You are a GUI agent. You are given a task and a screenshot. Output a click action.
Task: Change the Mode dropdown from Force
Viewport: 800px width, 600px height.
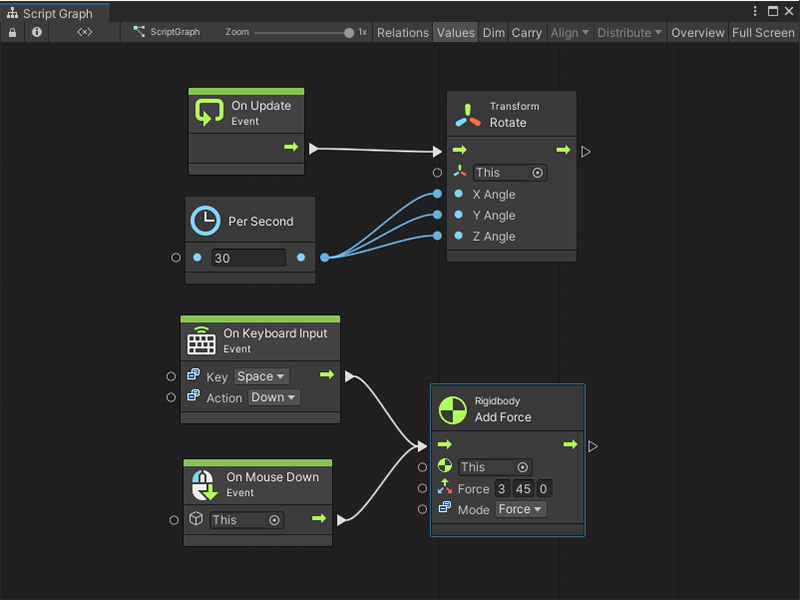520,509
